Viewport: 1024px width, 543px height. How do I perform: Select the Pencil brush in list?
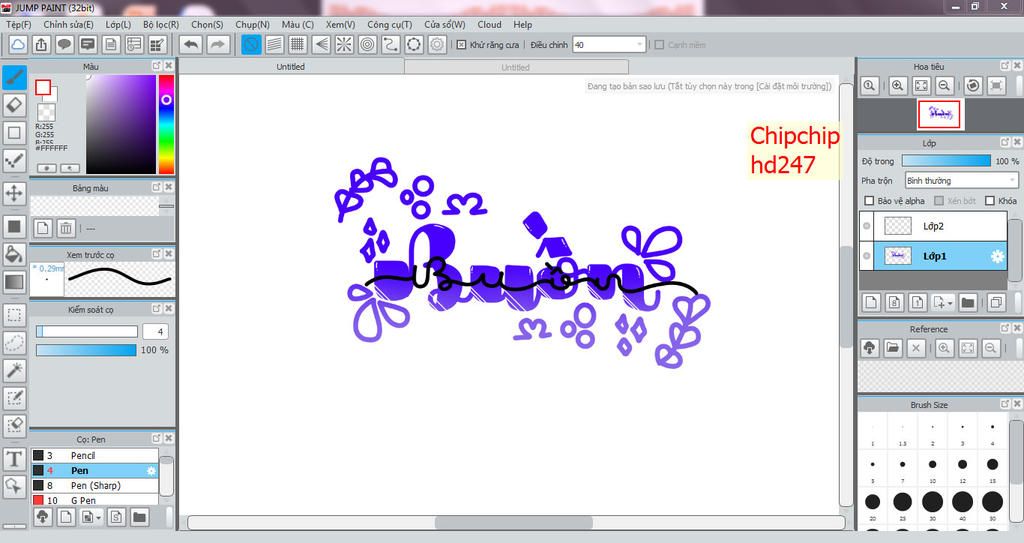[95, 455]
